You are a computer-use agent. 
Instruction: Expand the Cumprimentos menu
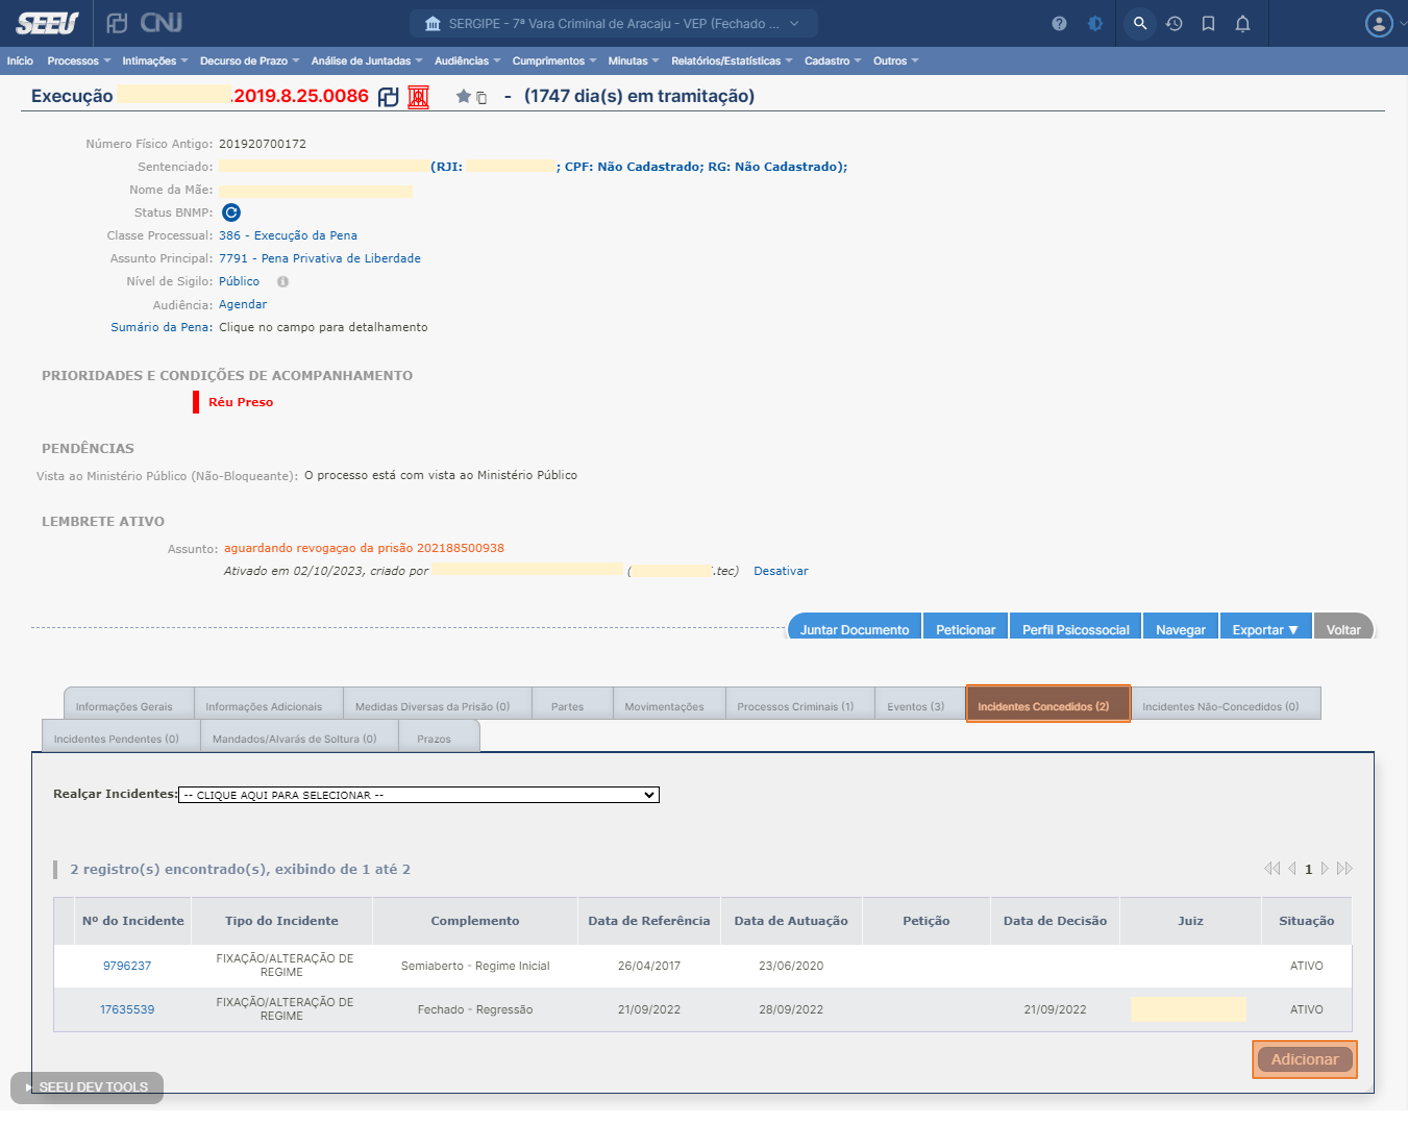tap(554, 61)
